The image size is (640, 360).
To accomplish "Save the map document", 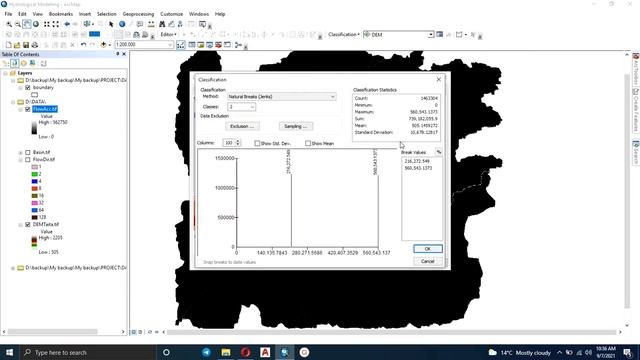I will 26,44.
